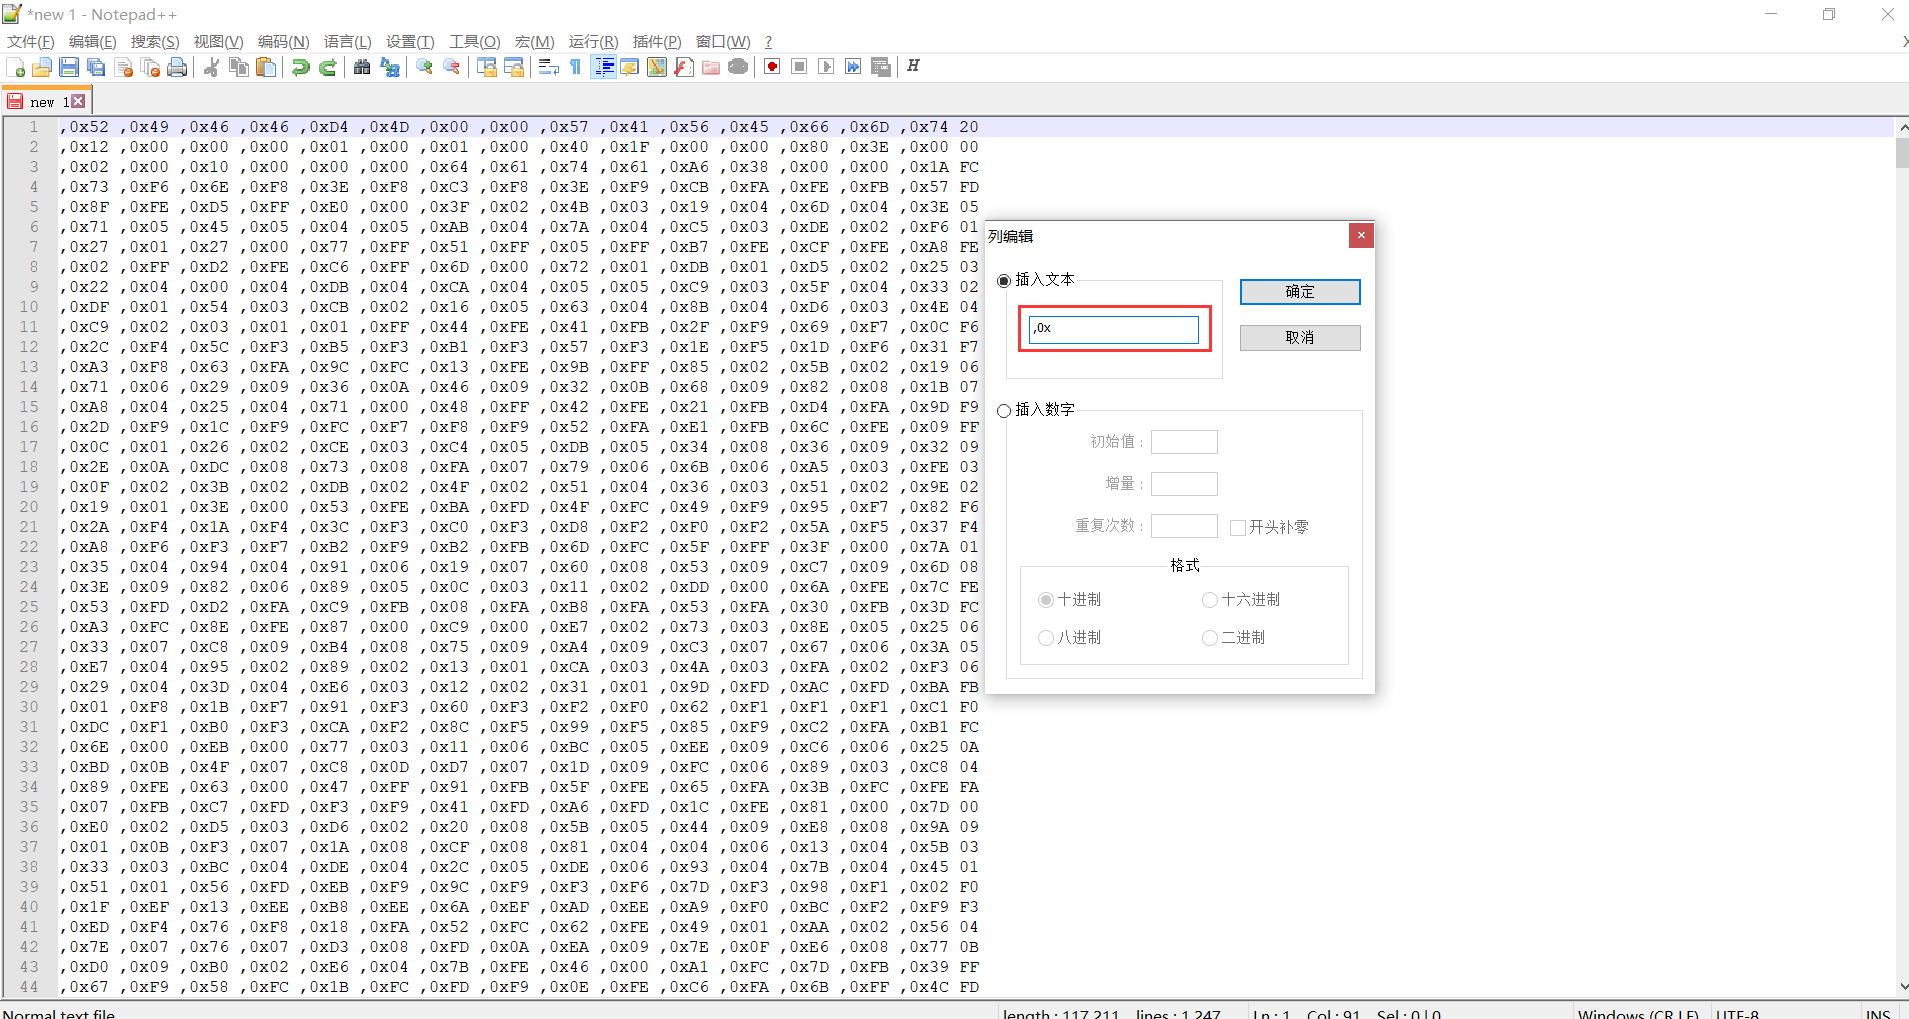Save the current document
The image size is (1909, 1019).
(69, 67)
